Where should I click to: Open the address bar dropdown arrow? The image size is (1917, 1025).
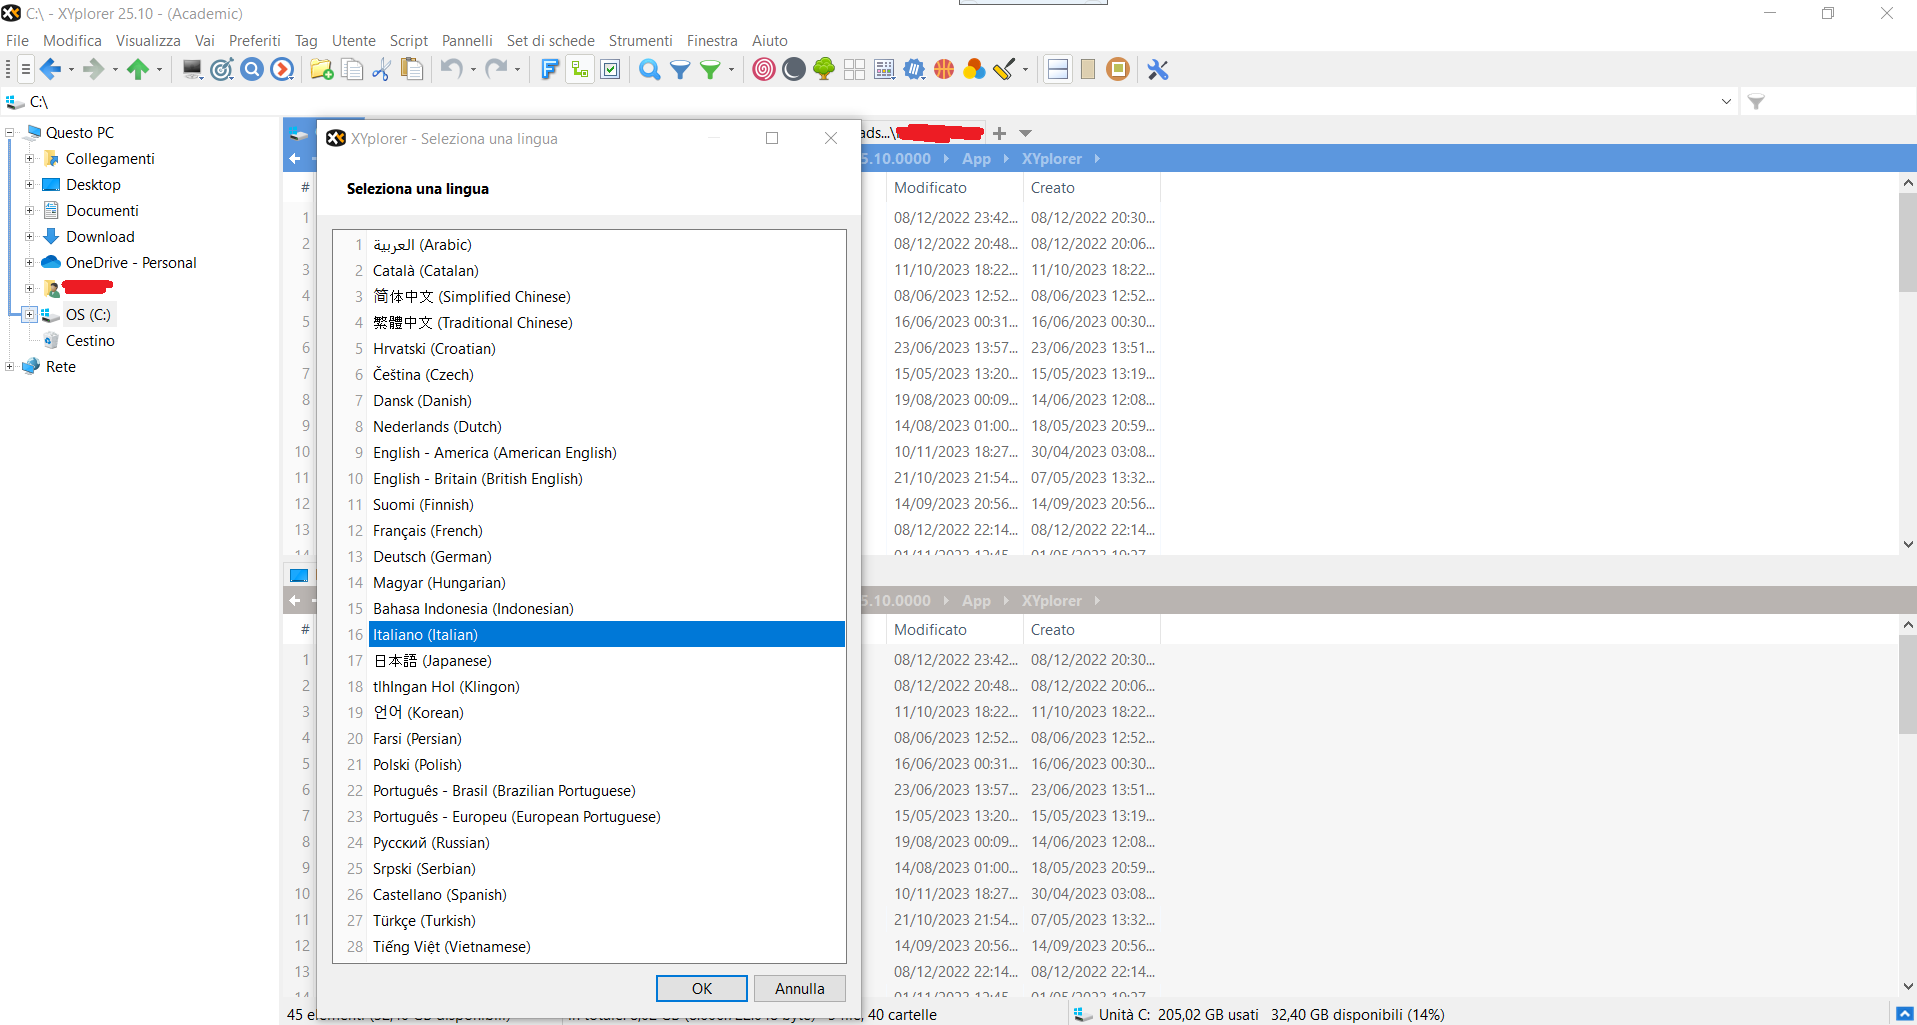1726,102
